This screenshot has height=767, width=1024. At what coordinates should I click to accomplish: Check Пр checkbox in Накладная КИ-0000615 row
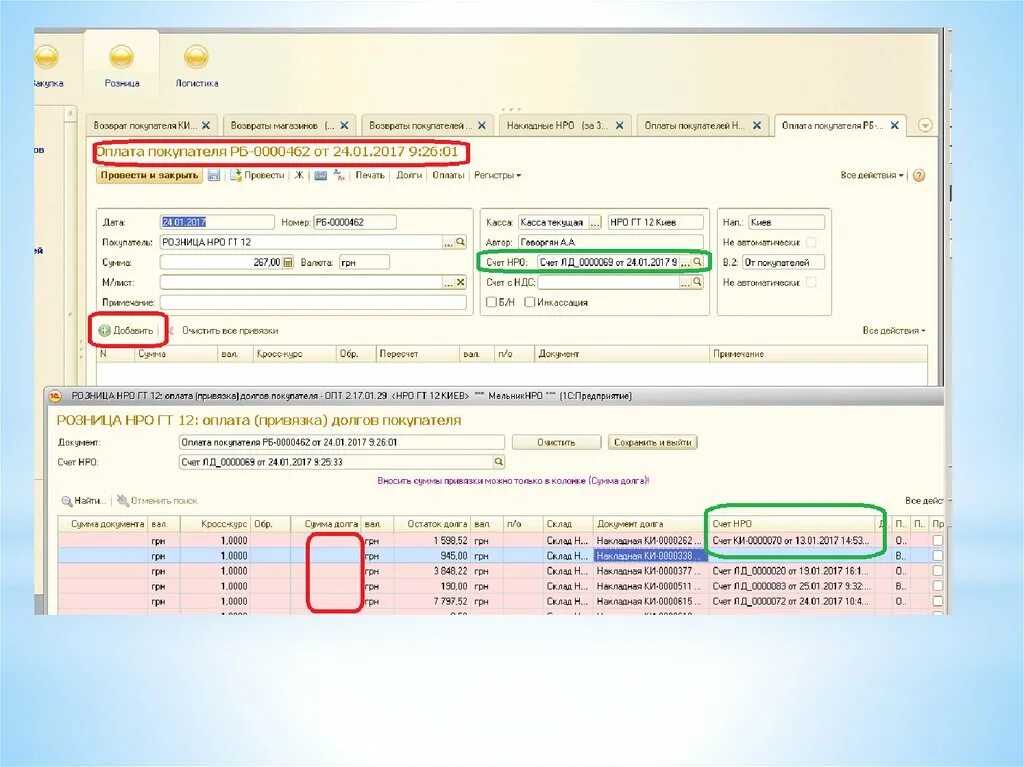(x=938, y=601)
